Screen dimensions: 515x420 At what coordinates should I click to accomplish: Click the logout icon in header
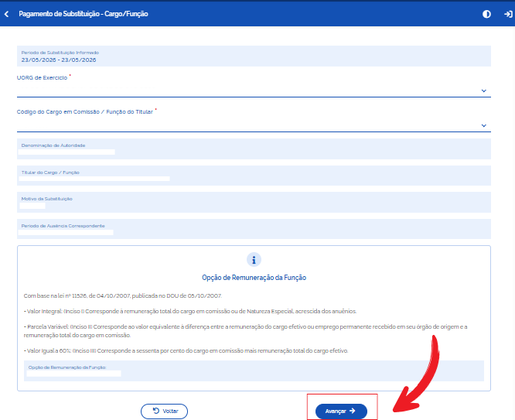[508, 14]
